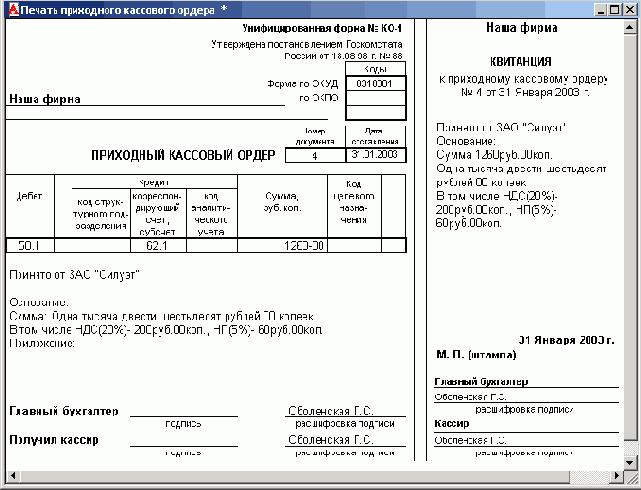Select the date cell 31.01.2003
This screenshot has height=490, width=641.
click(375, 155)
